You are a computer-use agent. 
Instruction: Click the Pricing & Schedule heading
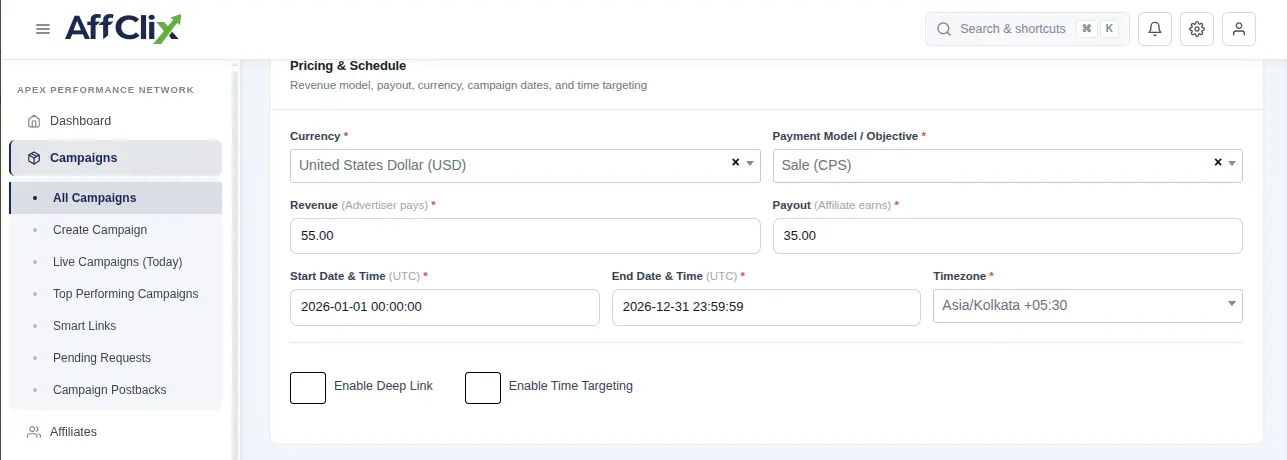click(348, 66)
